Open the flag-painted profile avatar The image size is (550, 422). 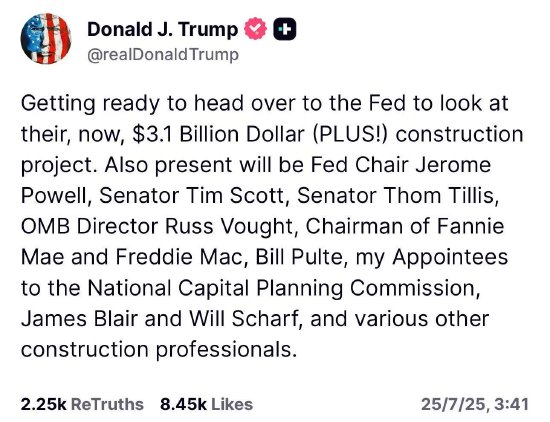click(x=46, y=39)
